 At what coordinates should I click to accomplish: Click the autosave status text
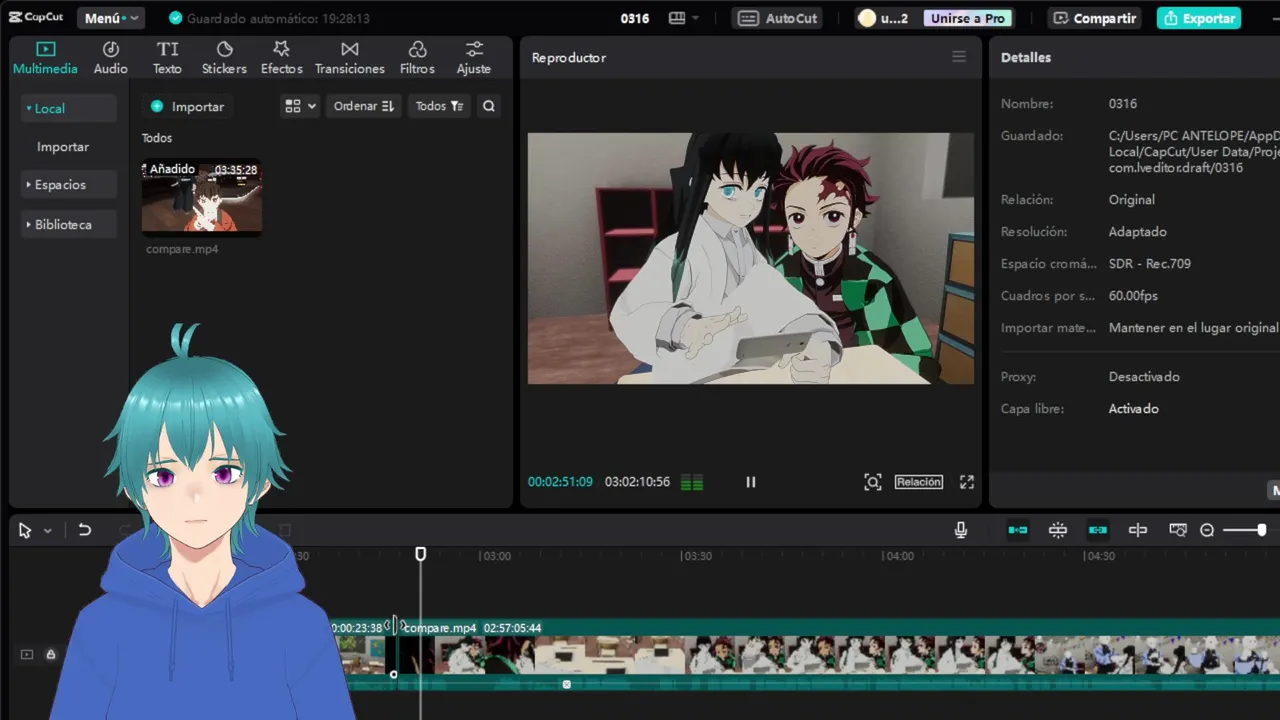click(278, 18)
